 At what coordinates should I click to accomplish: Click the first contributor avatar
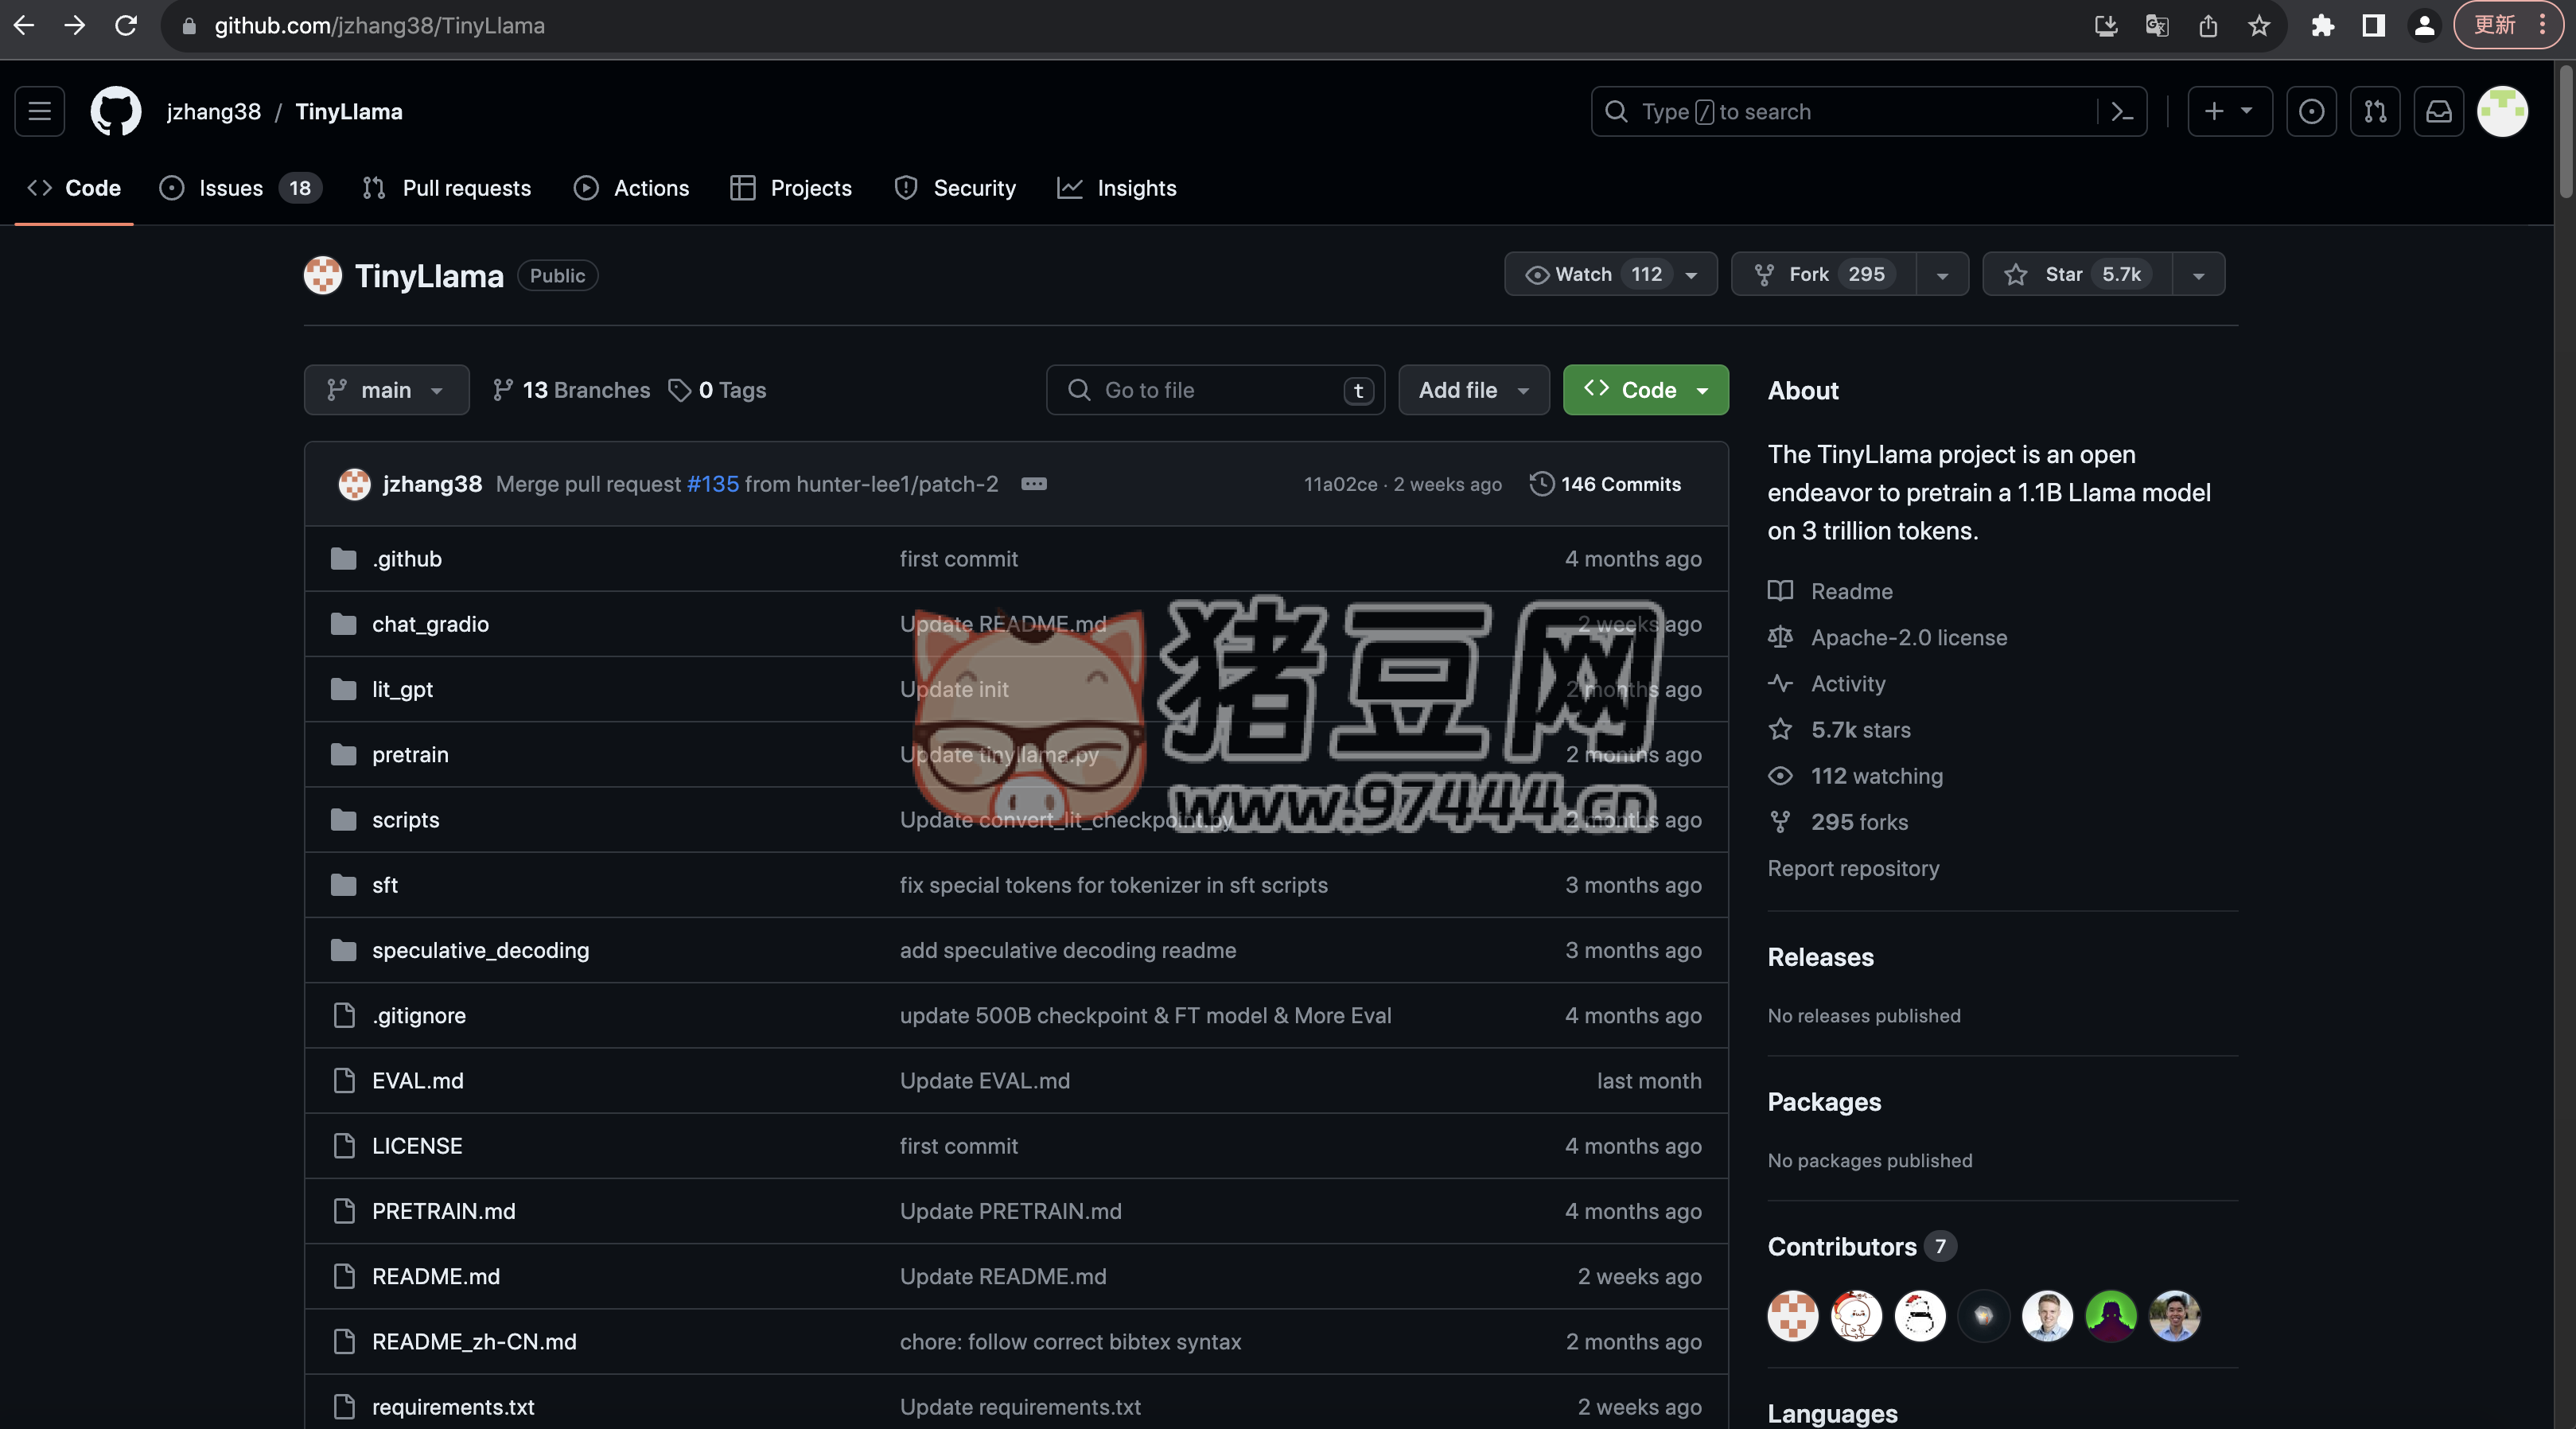[1793, 1315]
